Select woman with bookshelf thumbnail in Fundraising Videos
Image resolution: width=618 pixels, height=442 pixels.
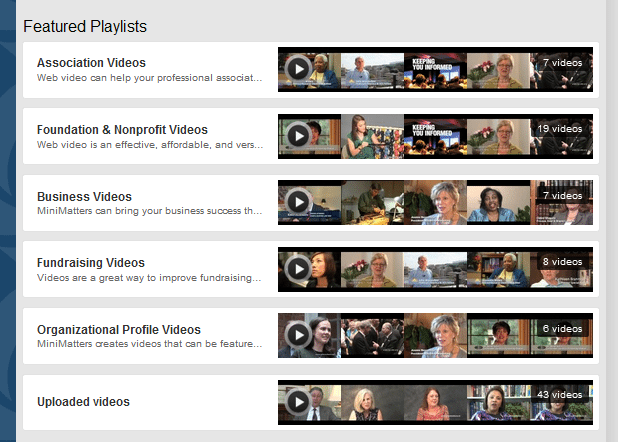[x=499, y=270]
